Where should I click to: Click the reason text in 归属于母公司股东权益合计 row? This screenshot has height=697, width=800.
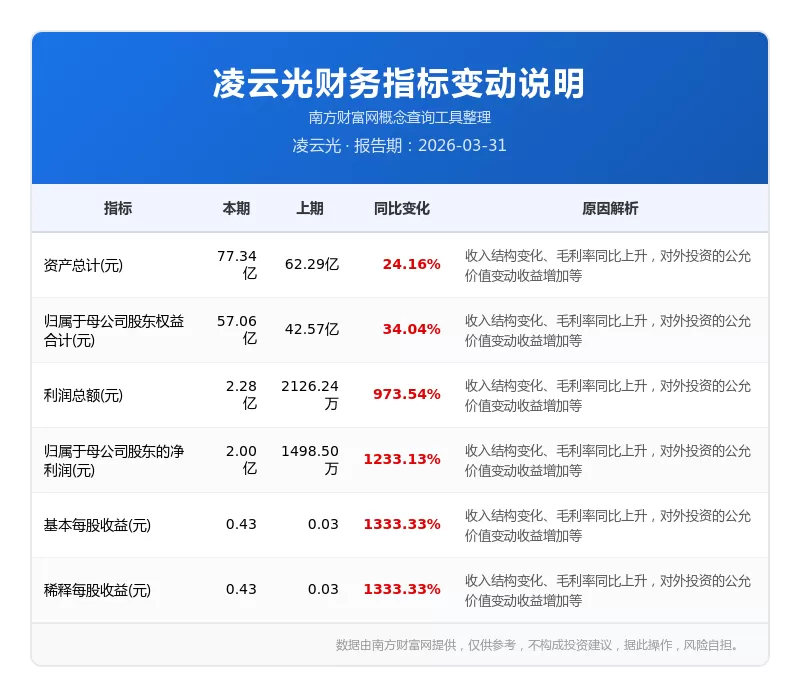tap(607, 330)
